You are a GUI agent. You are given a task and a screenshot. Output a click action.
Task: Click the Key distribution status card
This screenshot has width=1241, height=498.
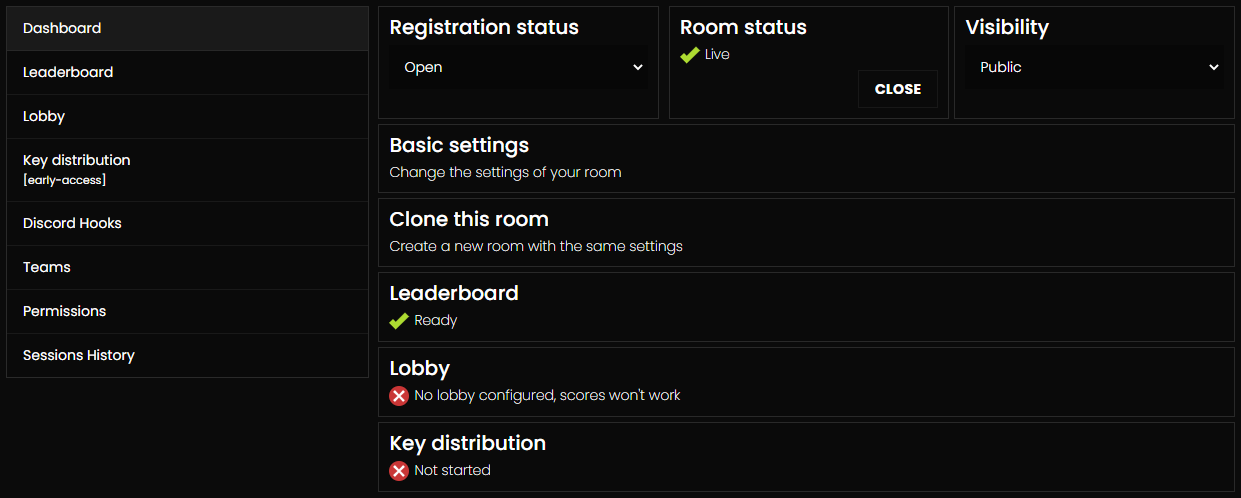point(806,456)
